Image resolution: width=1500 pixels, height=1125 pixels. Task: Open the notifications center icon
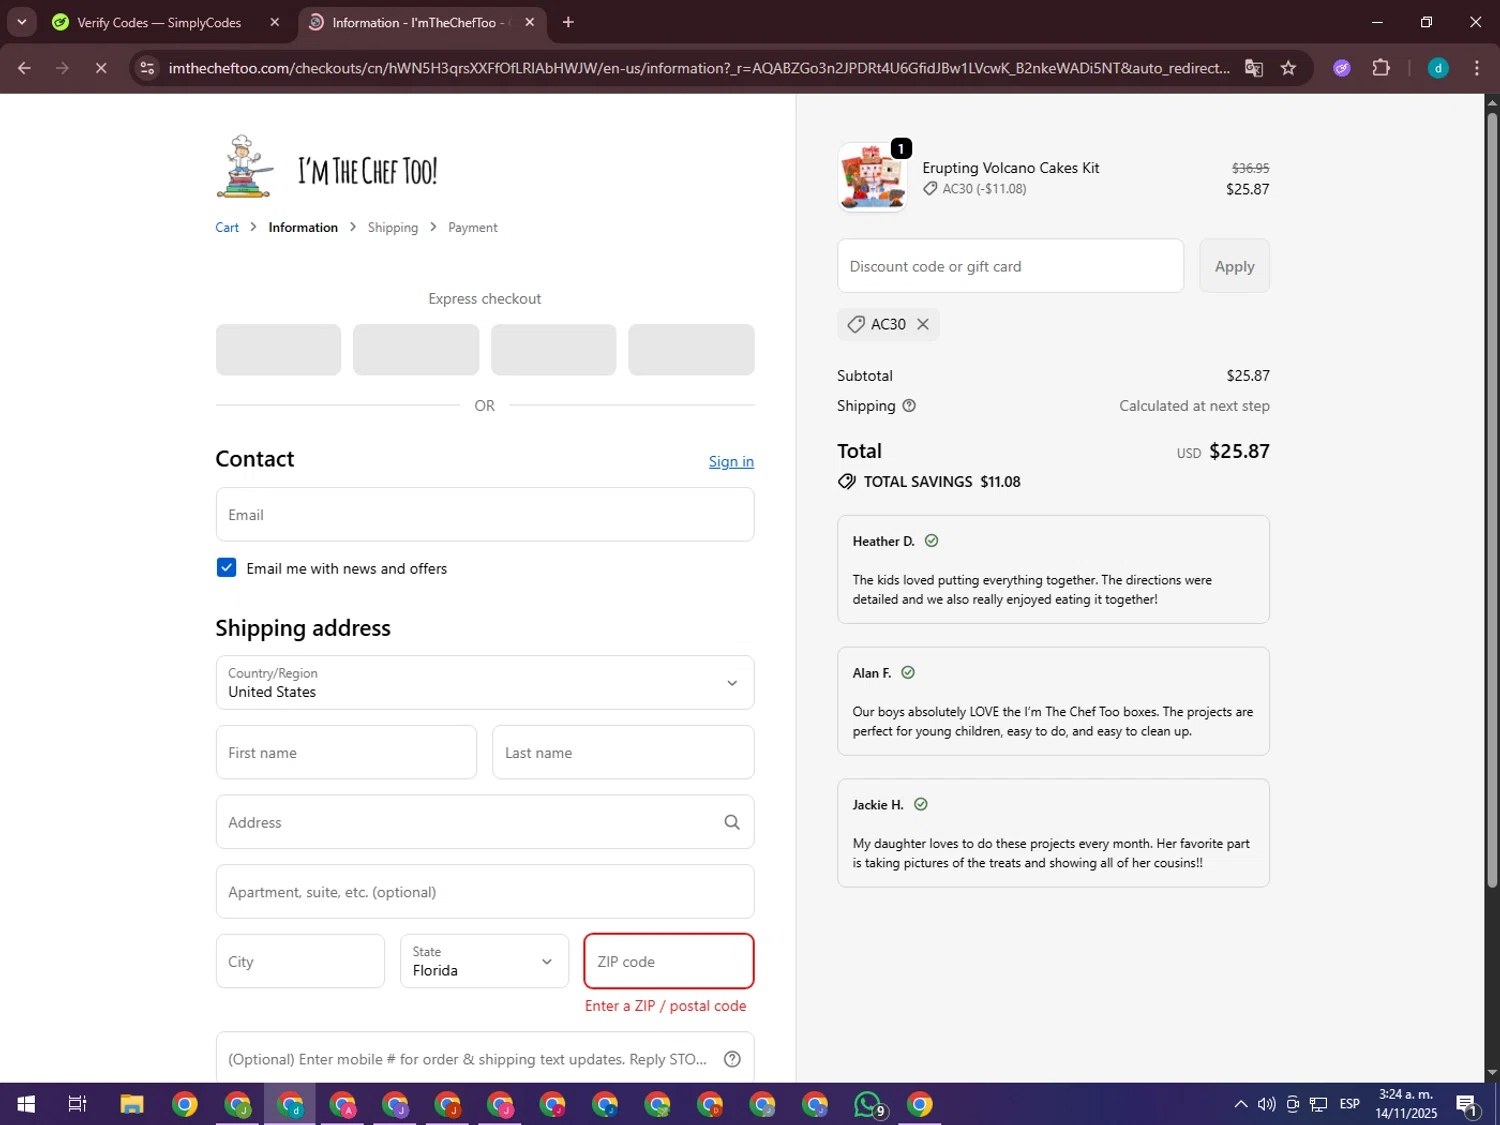point(1467,1104)
